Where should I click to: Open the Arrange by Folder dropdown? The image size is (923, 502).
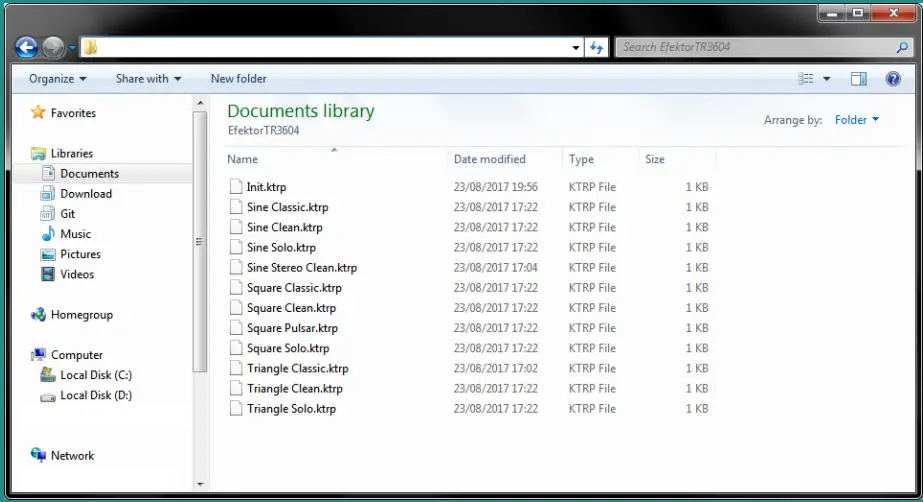(x=857, y=120)
